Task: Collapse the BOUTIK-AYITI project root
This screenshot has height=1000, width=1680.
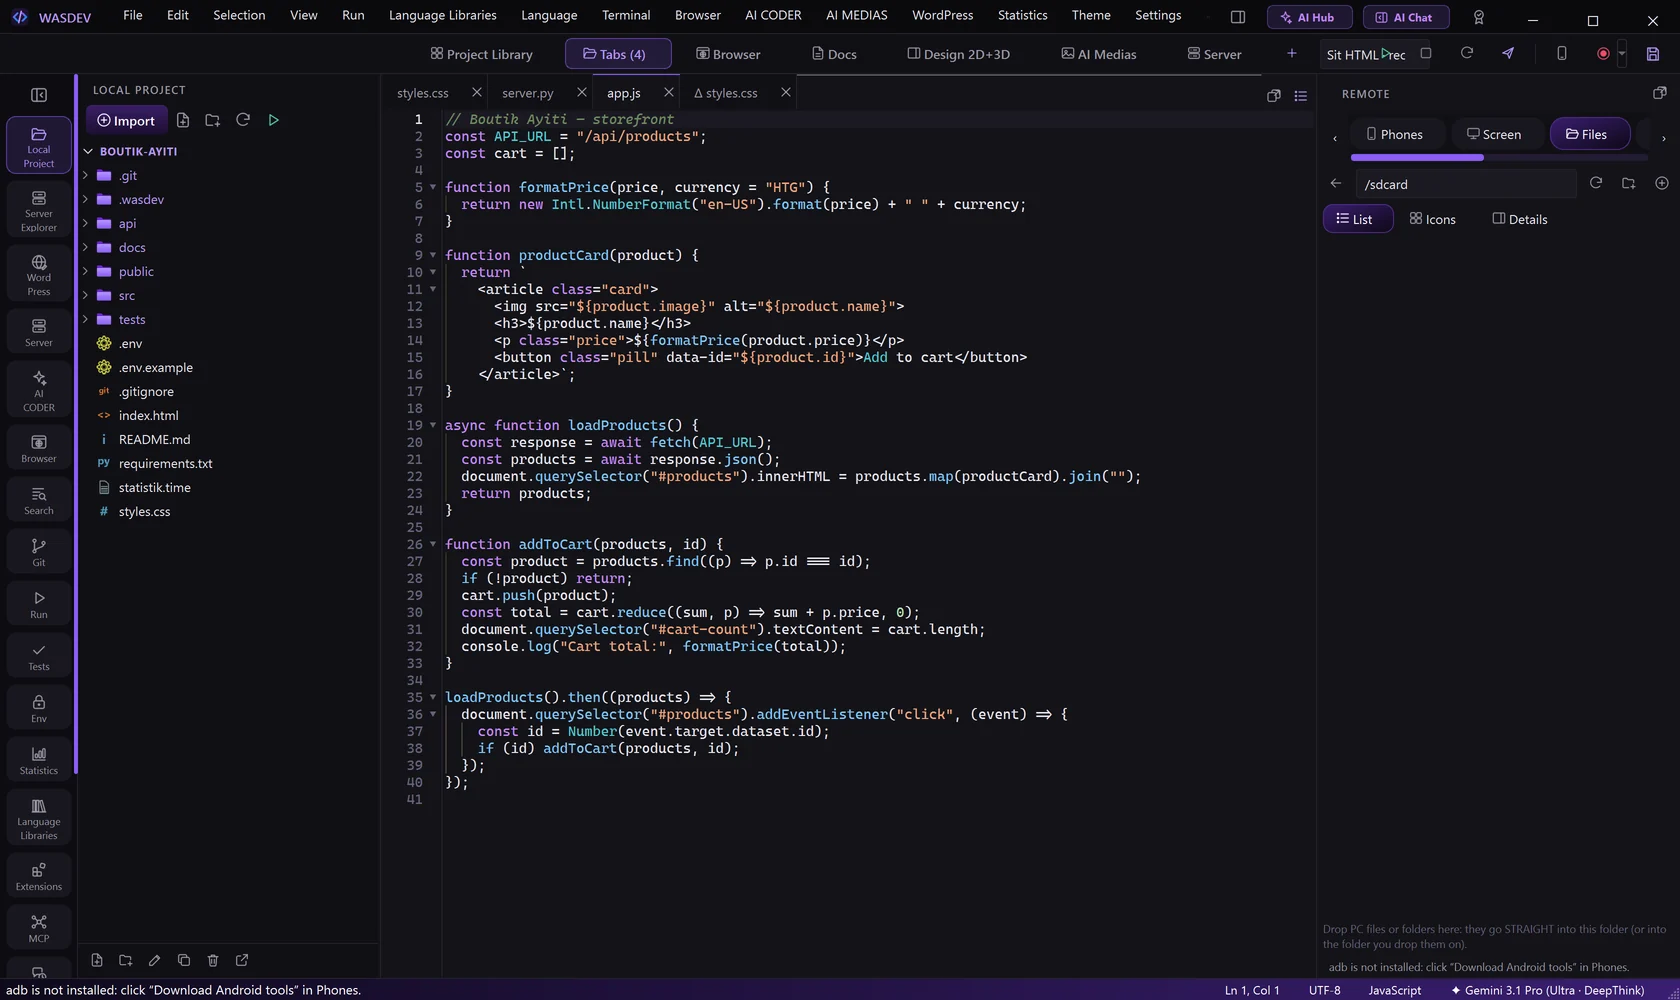Action: tap(88, 151)
